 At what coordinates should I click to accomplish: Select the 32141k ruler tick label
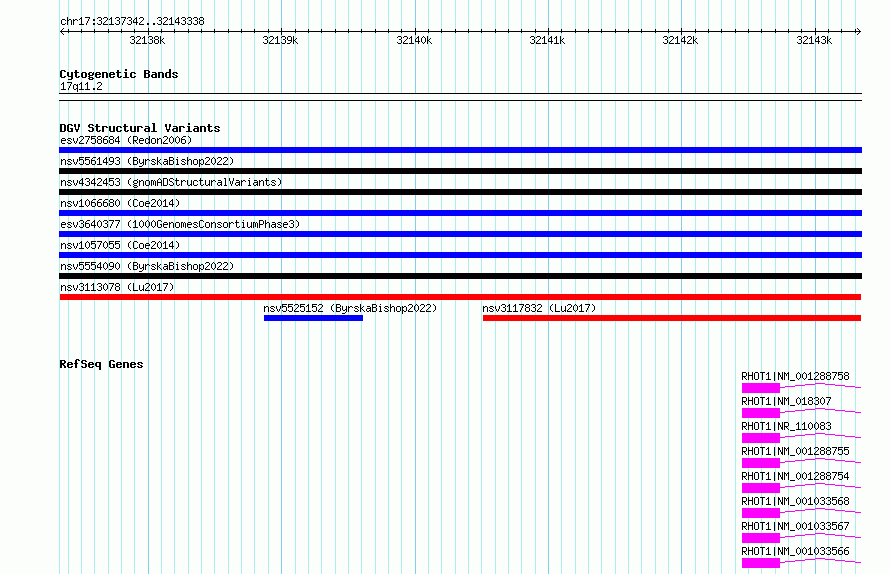(x=547, y=40)
